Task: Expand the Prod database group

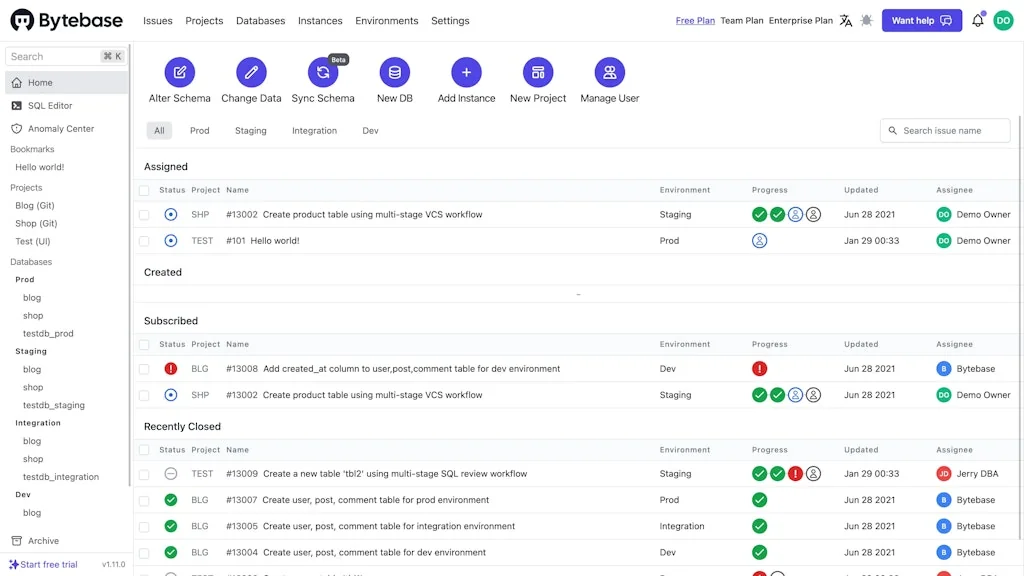Action: point(24,279)
